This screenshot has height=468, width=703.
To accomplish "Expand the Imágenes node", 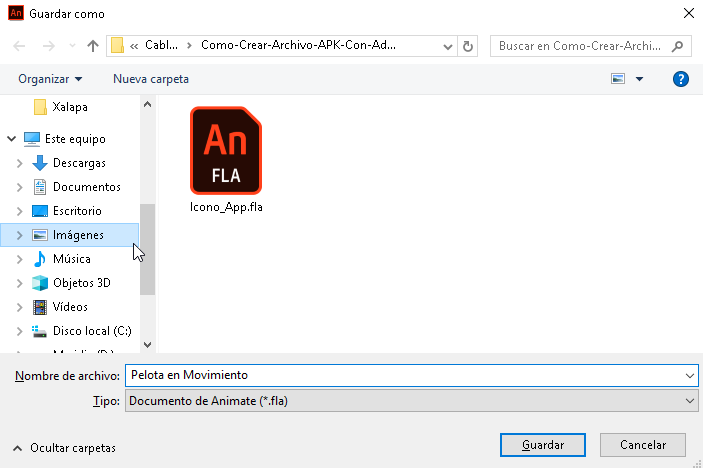I will pyautogui.click(x=19, y=235).
